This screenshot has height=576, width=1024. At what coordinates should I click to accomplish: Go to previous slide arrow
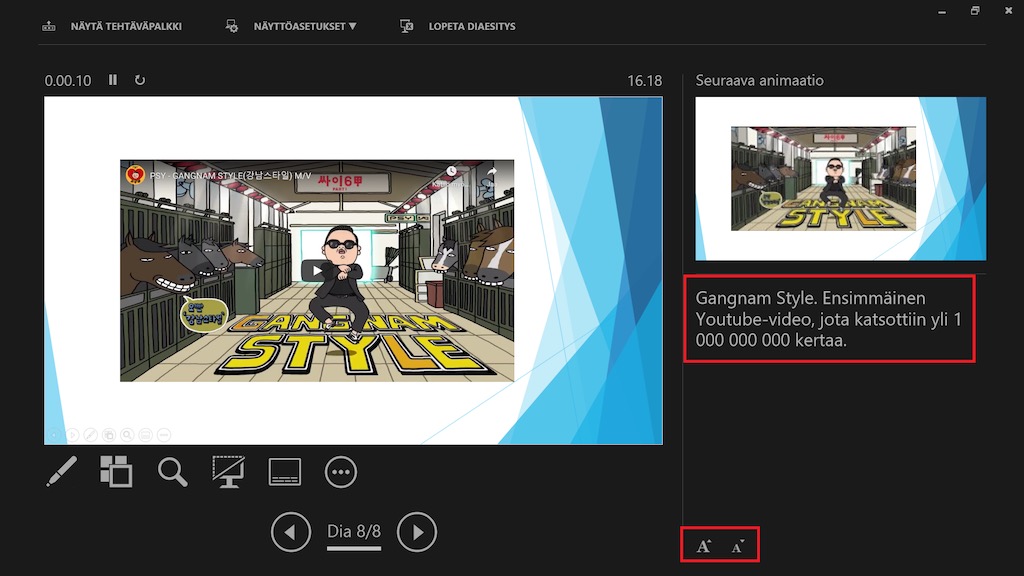click(x=291, y=532)
